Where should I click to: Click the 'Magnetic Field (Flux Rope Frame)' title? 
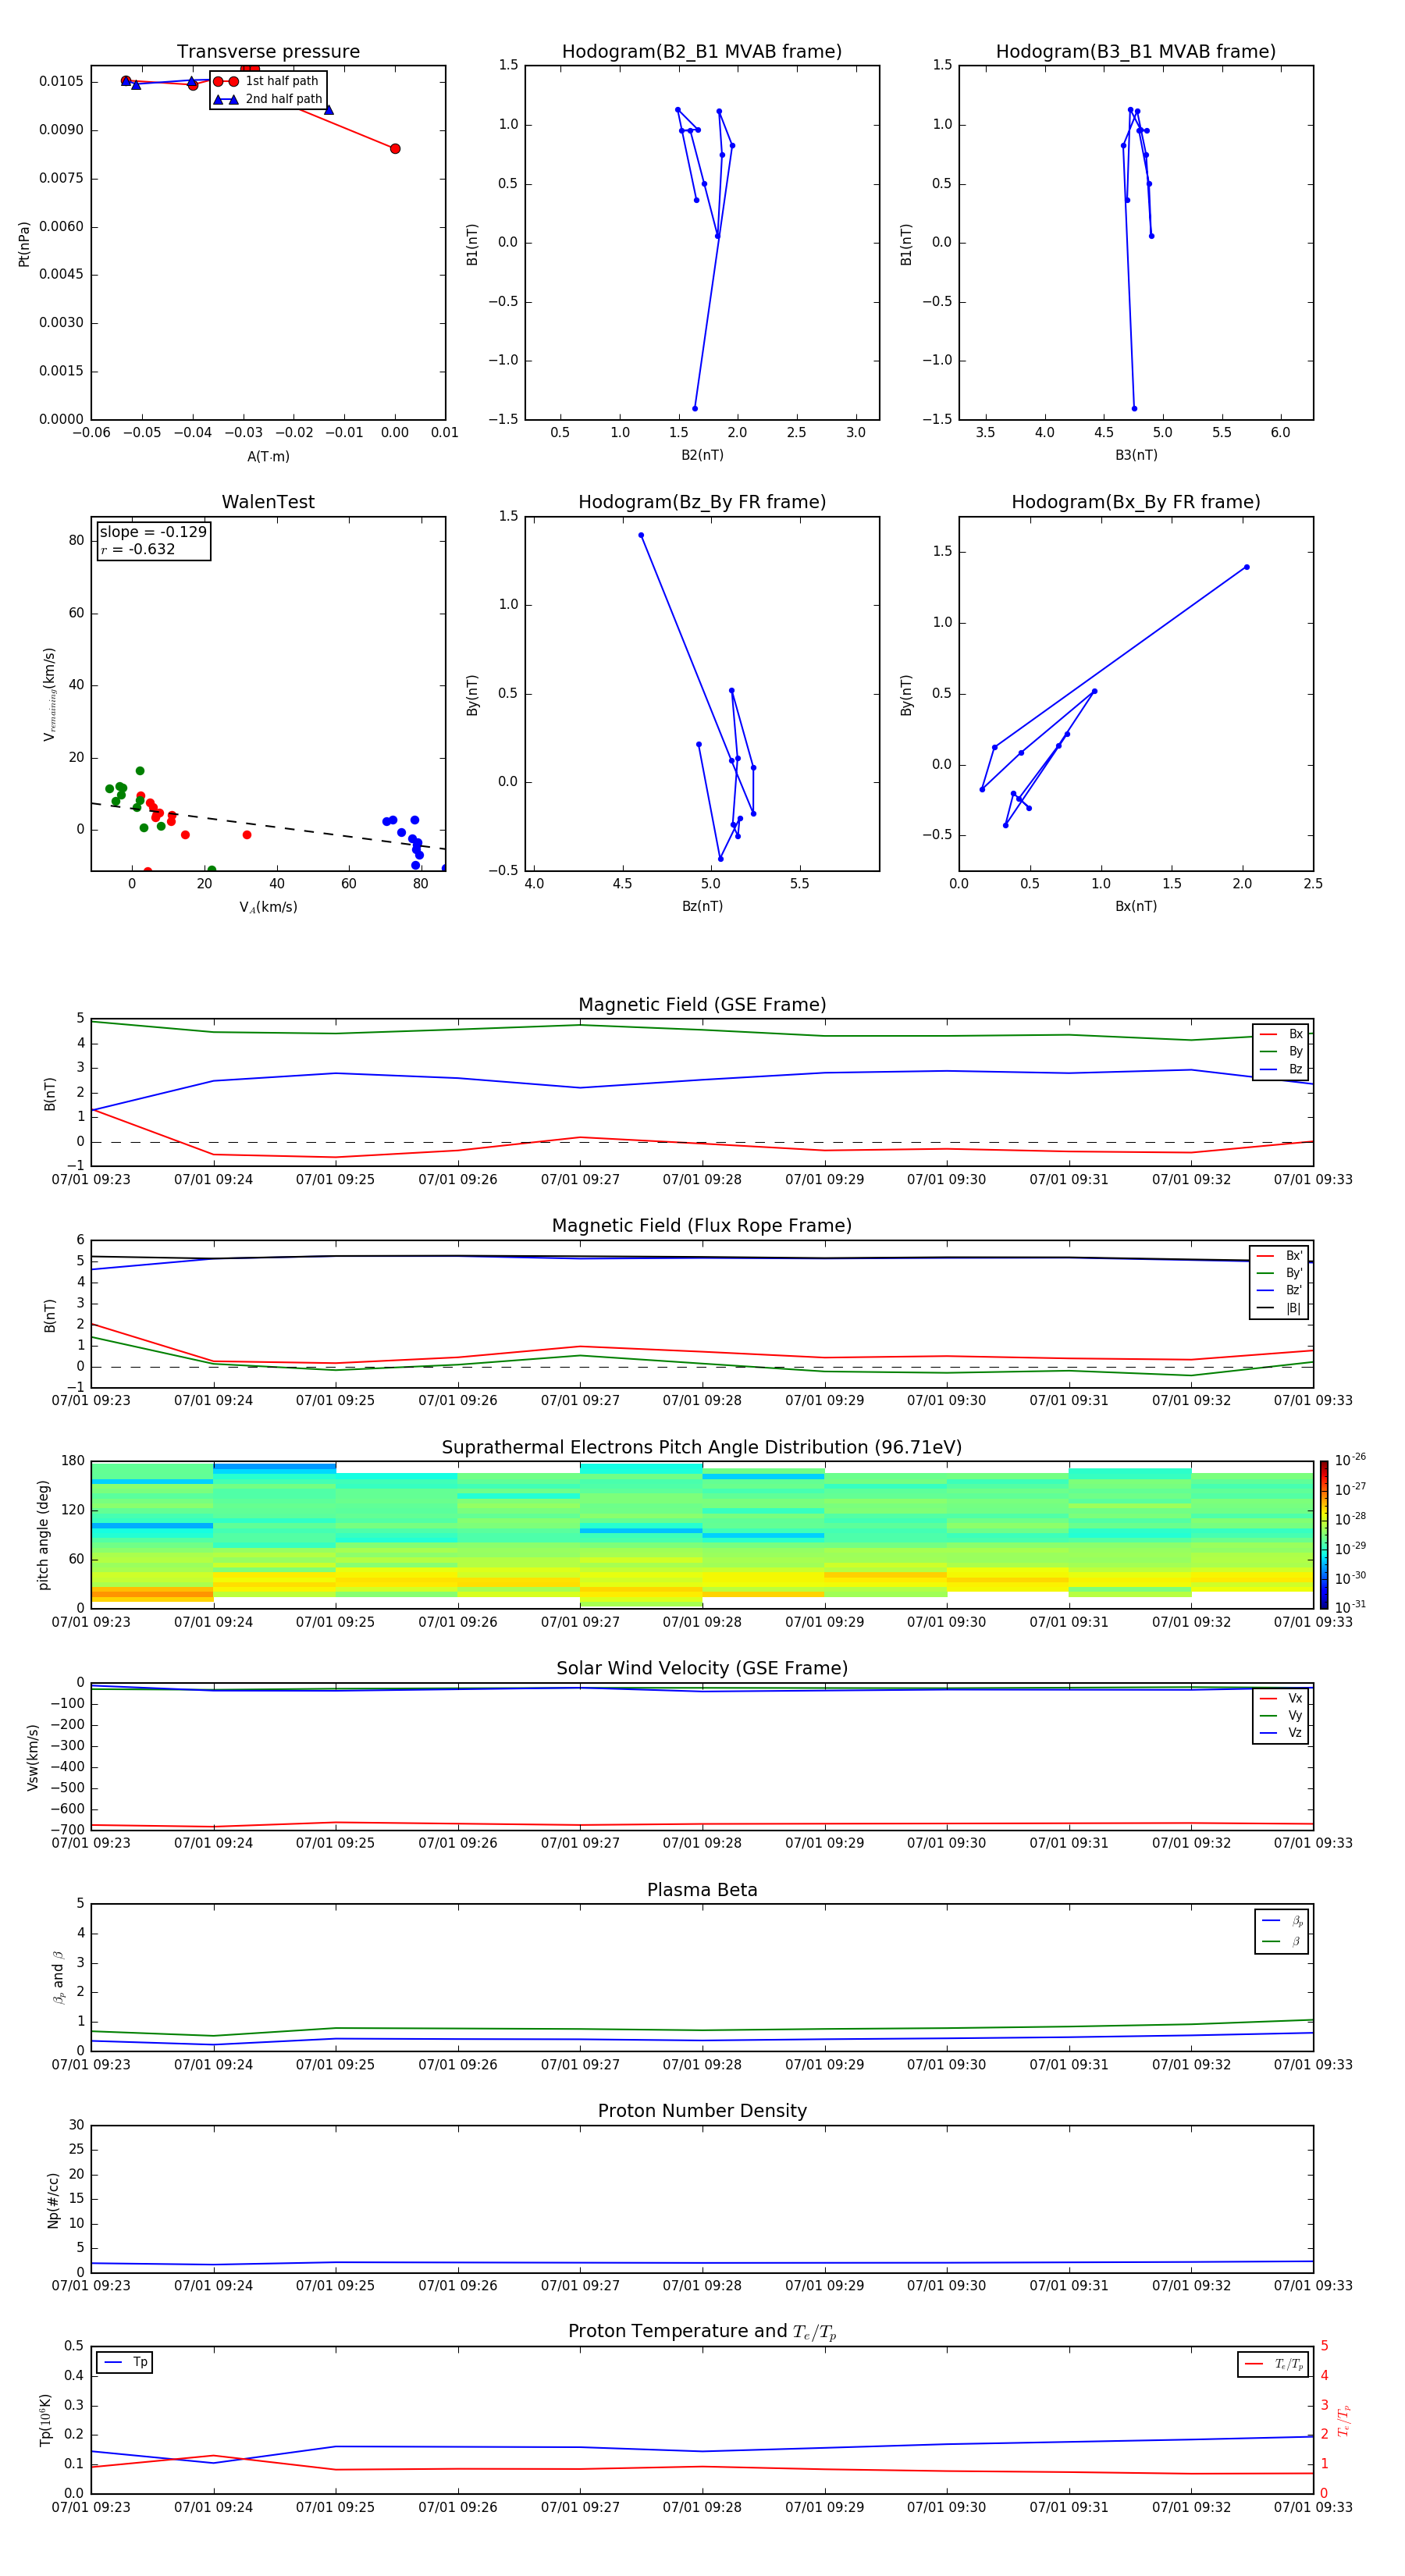point(702,1226)
